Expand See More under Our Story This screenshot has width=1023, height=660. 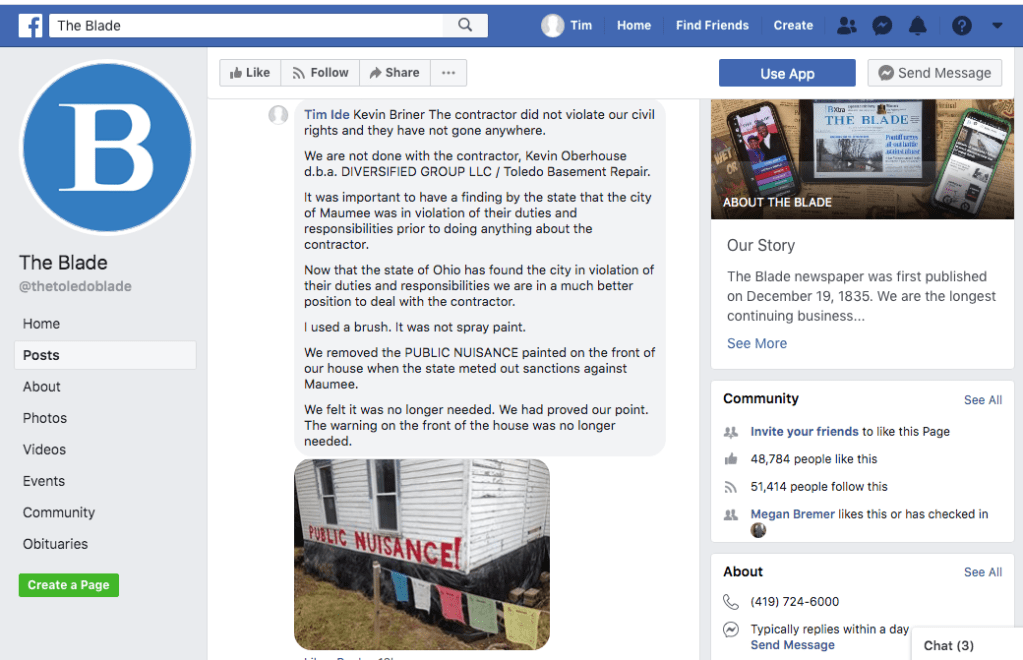coord(757,343)
